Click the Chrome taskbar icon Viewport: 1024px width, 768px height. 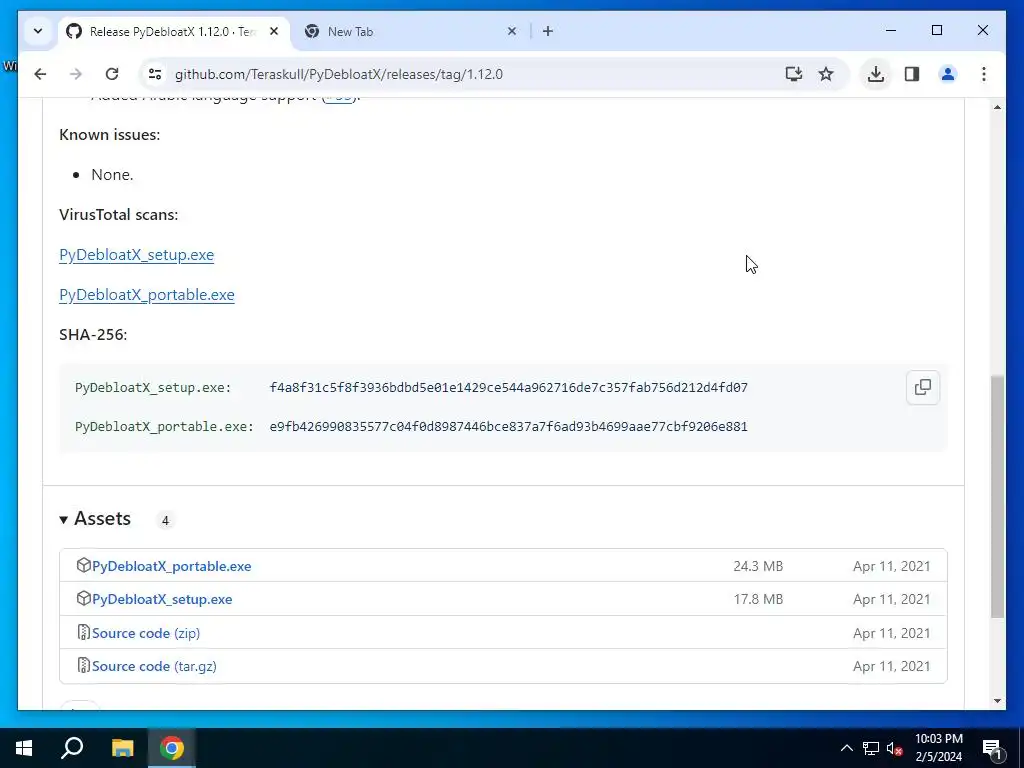(172, 748)
